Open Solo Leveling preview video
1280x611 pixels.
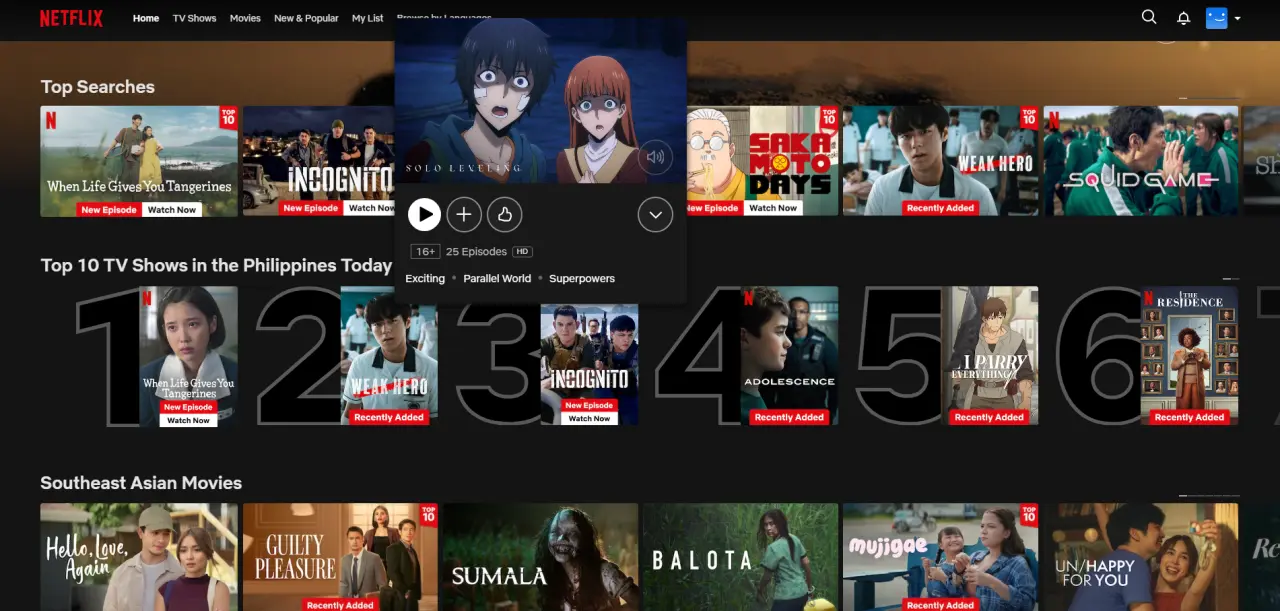click(540, 100)
